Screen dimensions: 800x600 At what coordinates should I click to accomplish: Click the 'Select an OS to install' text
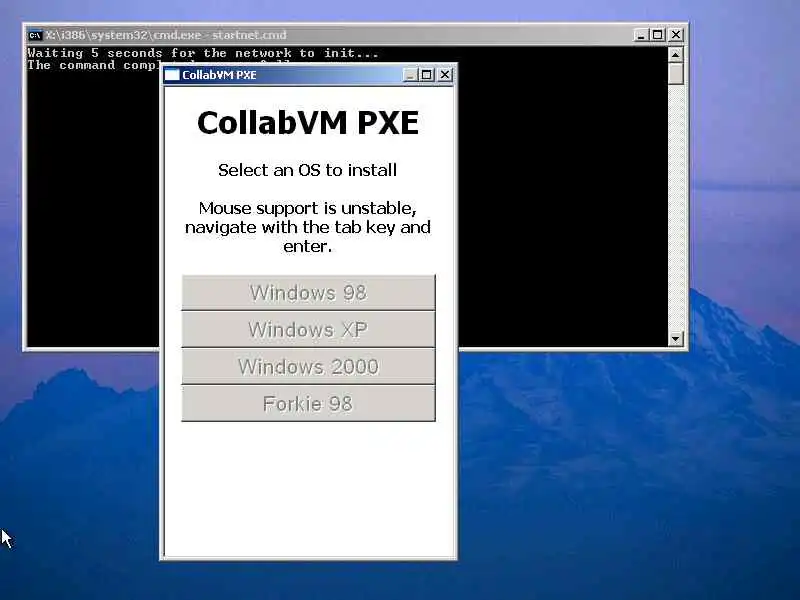pos(308,170)
